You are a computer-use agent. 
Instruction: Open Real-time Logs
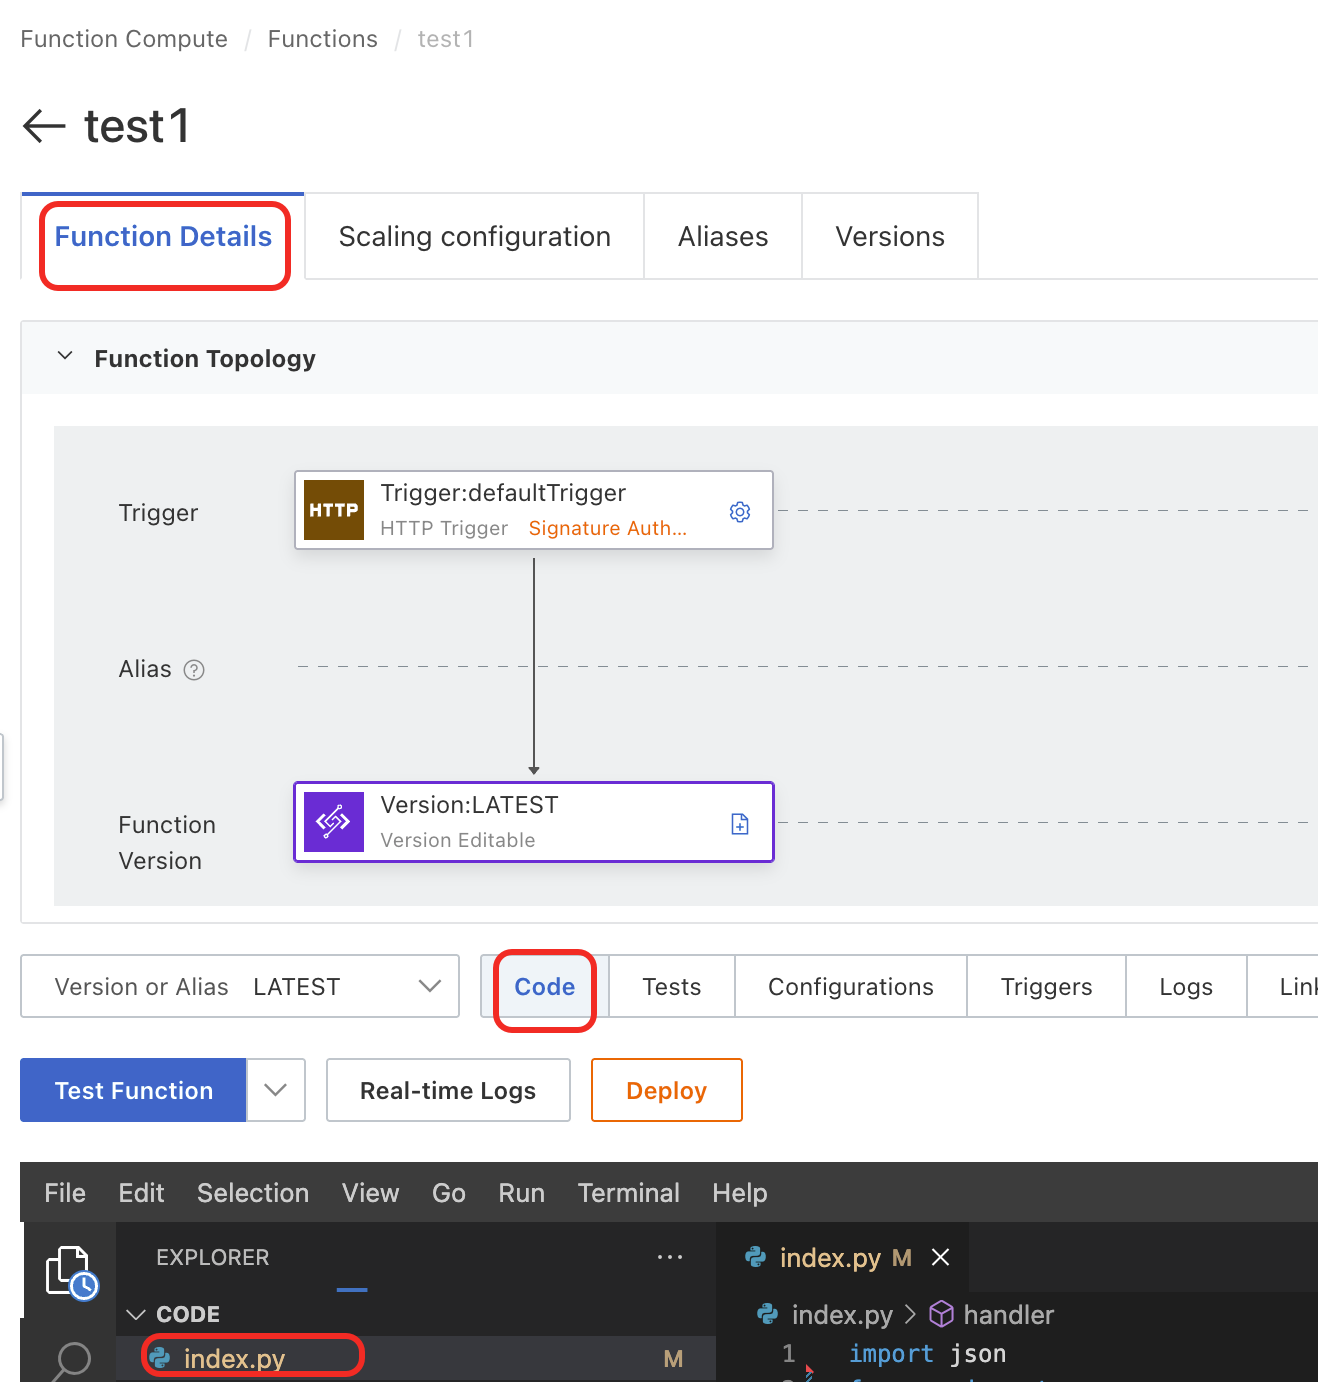pyautogui.click(x=448, y=1090)
